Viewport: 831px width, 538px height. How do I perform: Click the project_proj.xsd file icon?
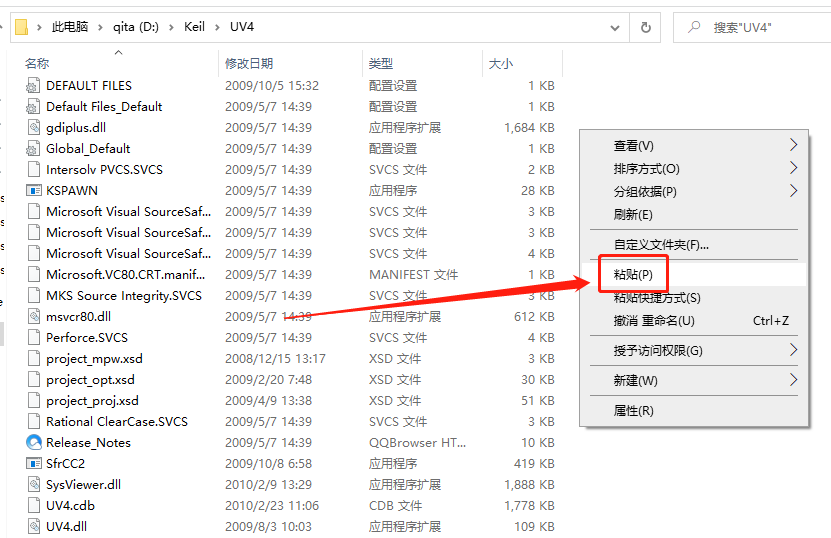[x=33, y=401]
